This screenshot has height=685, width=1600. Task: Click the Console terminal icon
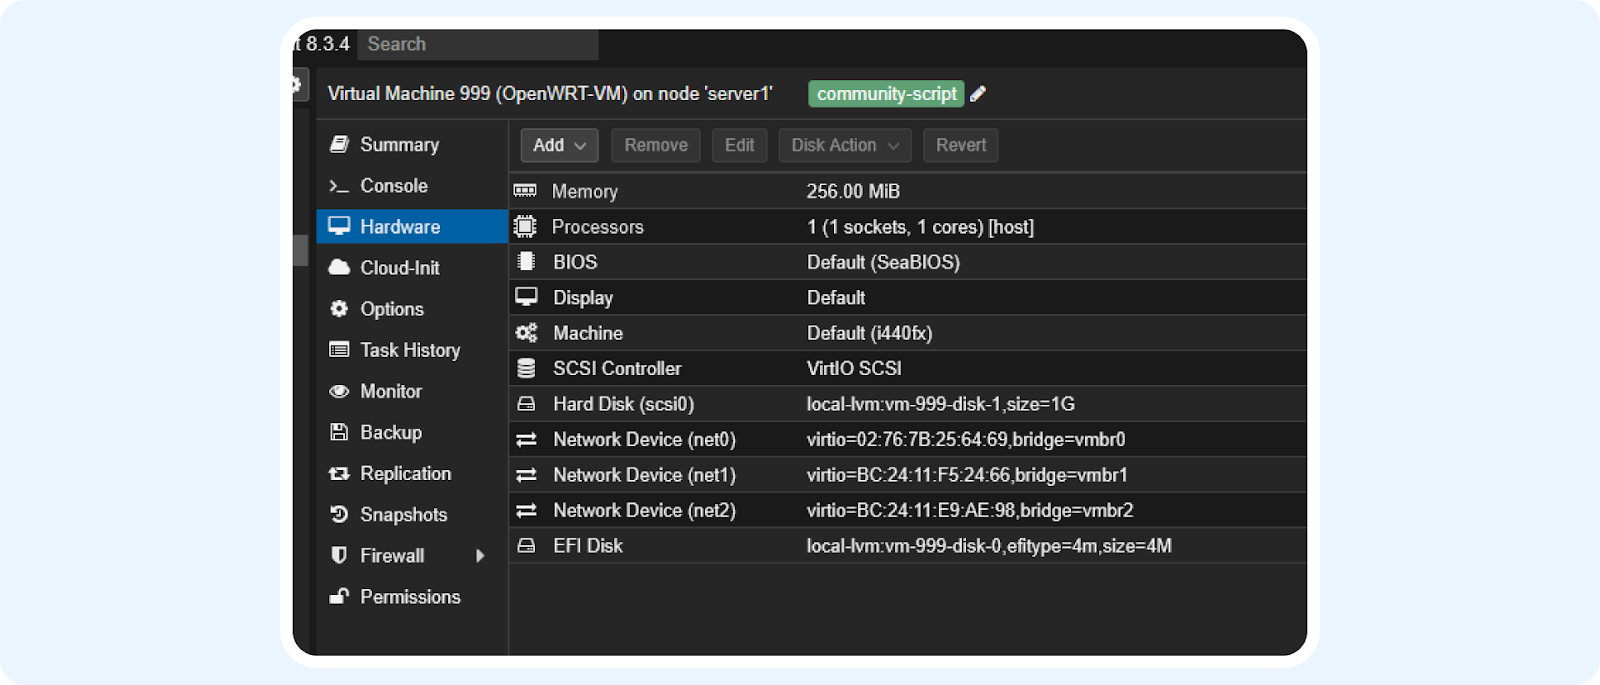339,186
